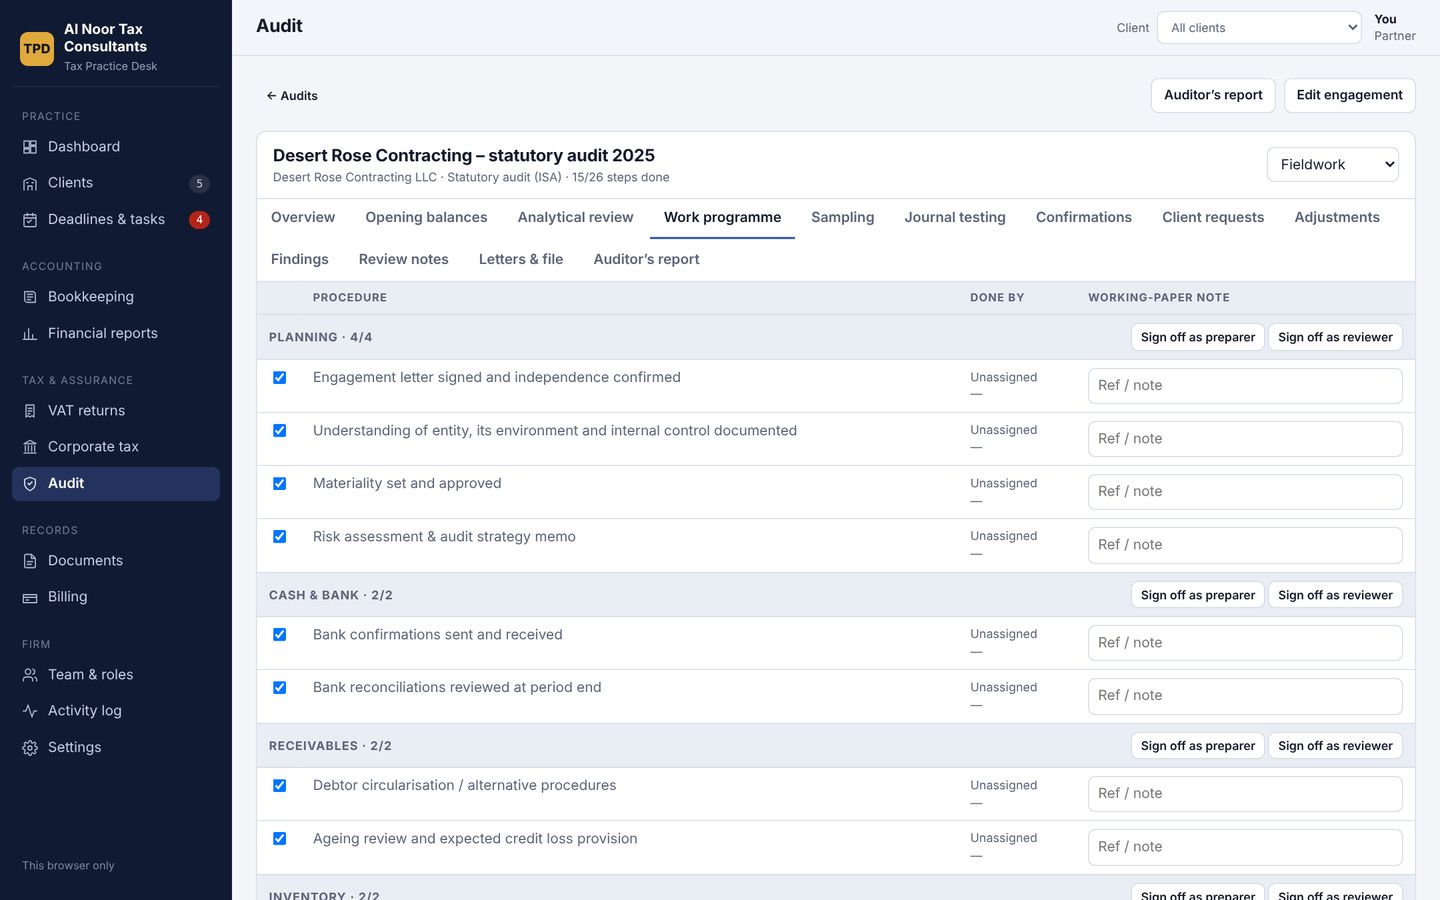Click note field for Bank reconciliations reviewed

click(x=1245, y=696)
